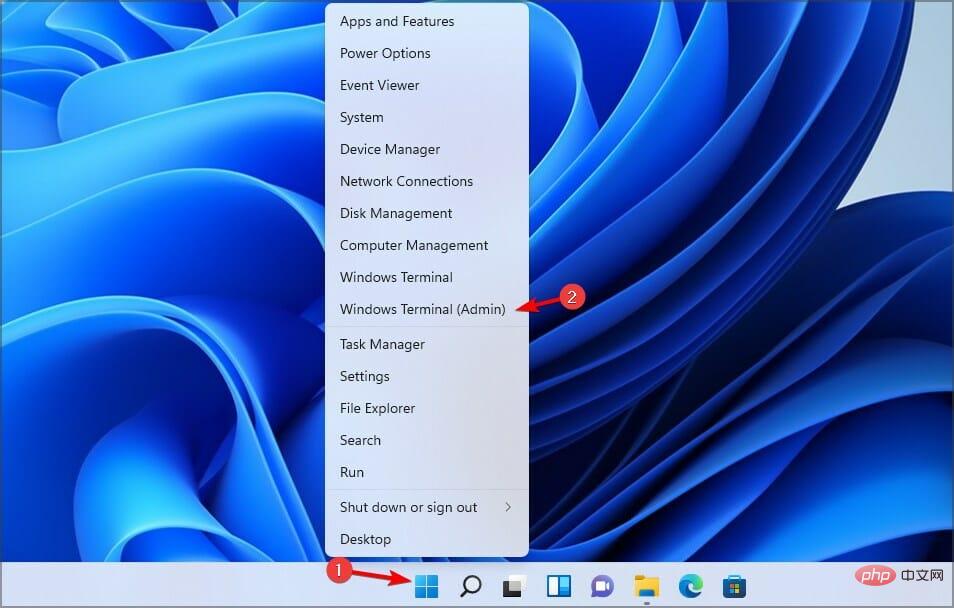The image size is (954, 608).
Task: Open Event Viewer from menu
Action: pyautogui.click(x=427, y=85)
